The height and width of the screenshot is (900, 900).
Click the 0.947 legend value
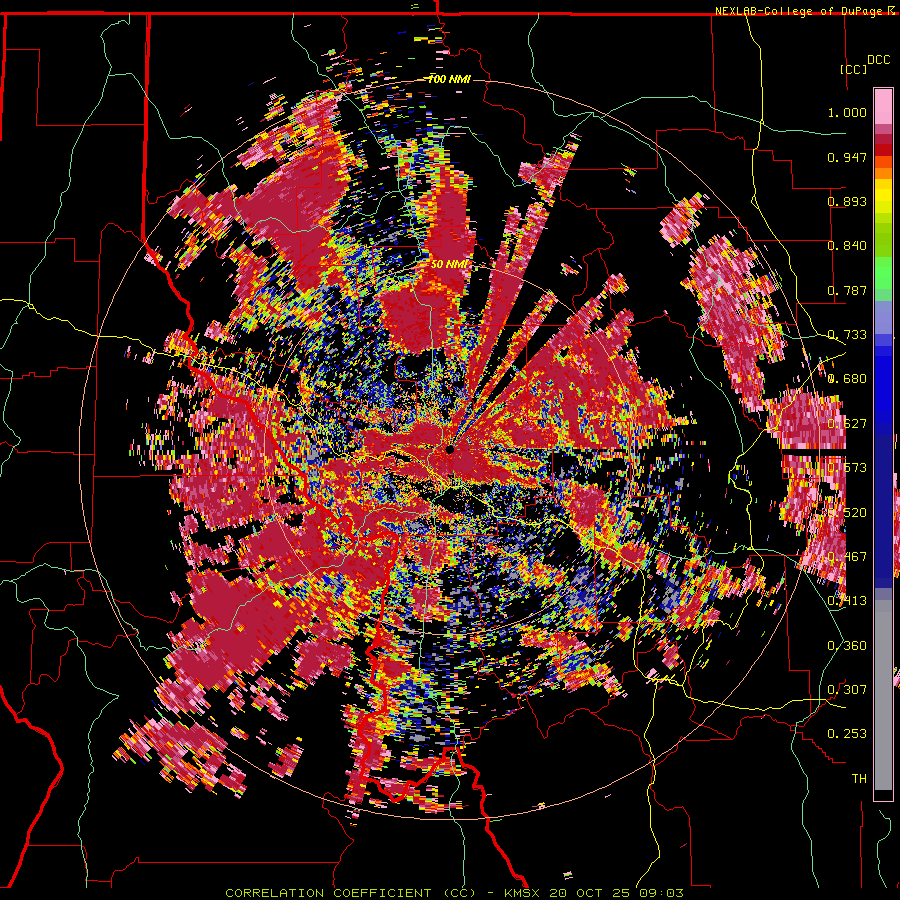[x=847, y=157]
